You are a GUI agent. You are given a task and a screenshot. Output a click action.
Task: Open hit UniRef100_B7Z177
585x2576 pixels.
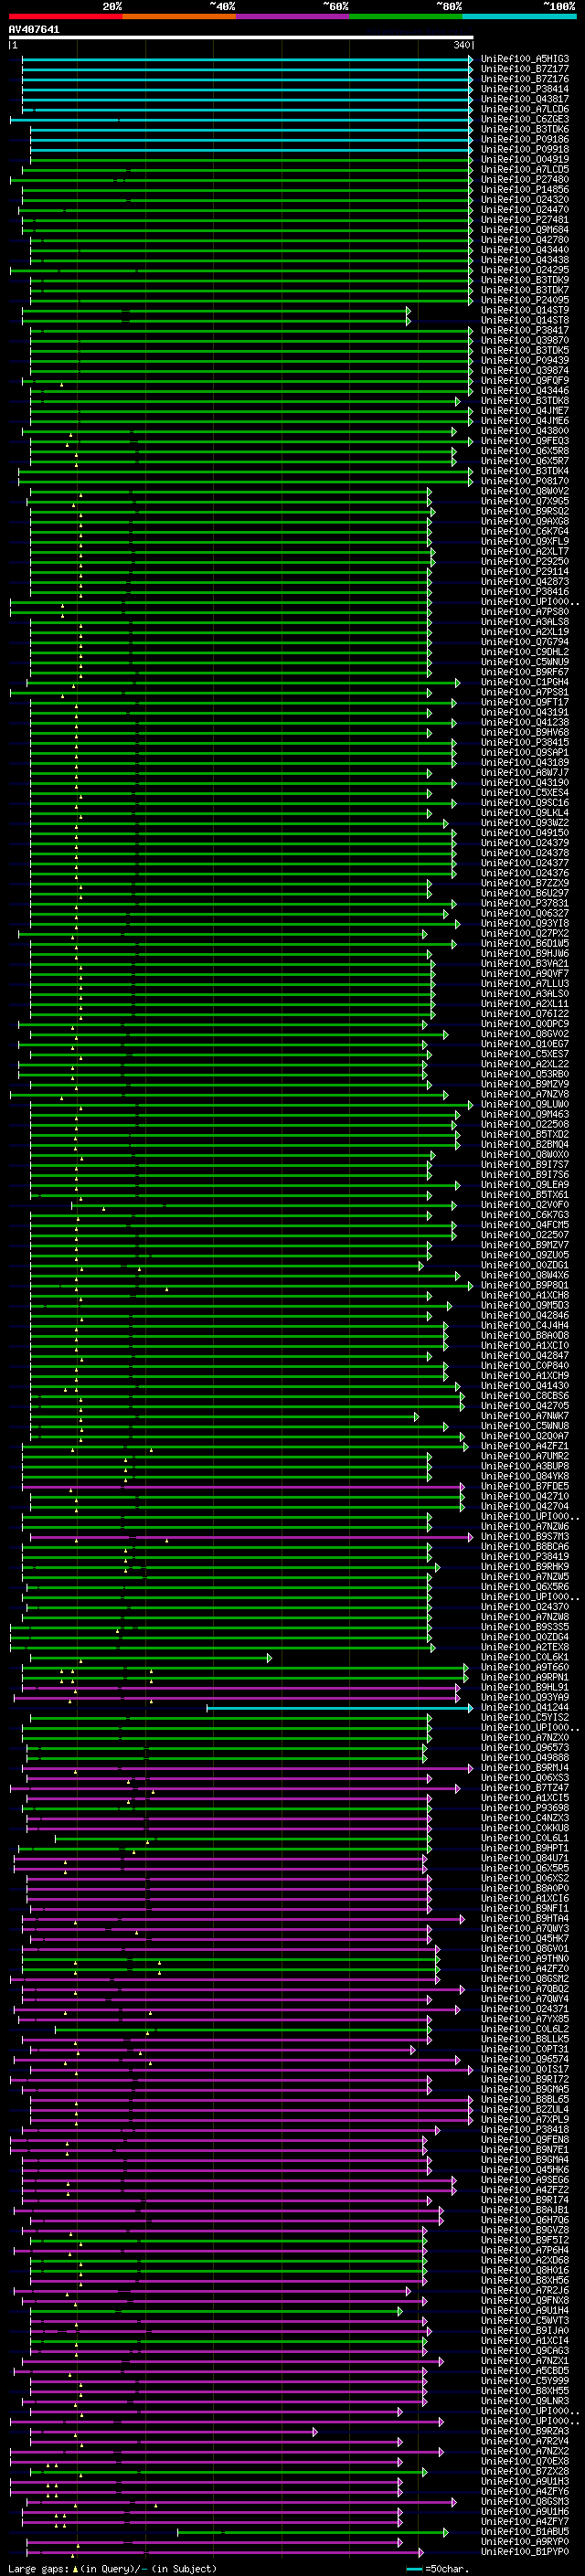(525, 69)
